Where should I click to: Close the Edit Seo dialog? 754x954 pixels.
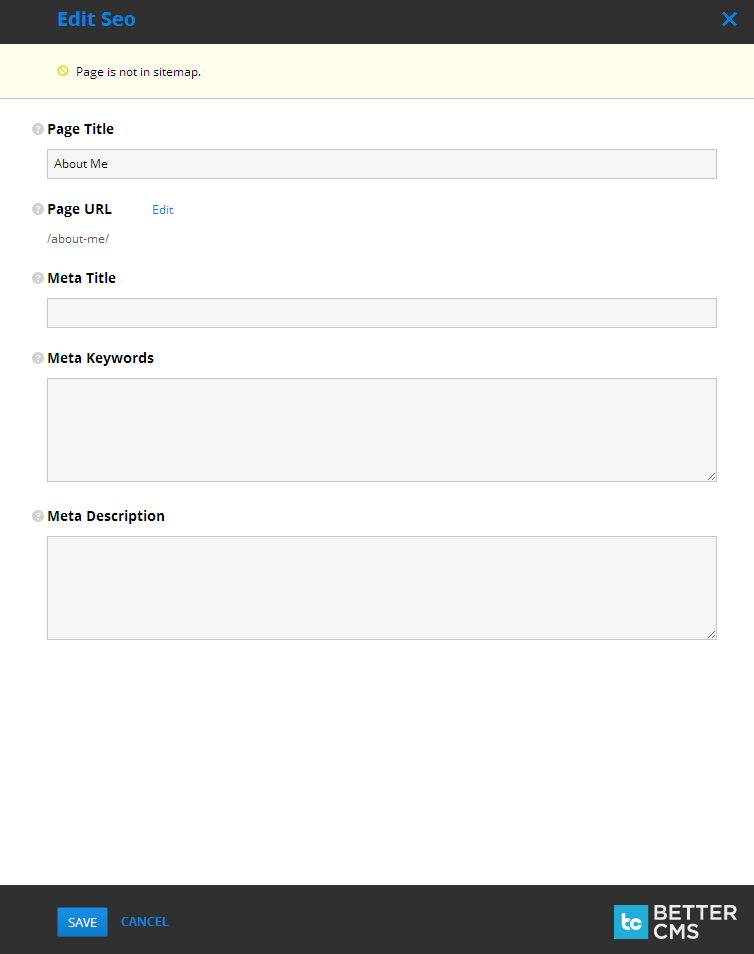point(729,19)
